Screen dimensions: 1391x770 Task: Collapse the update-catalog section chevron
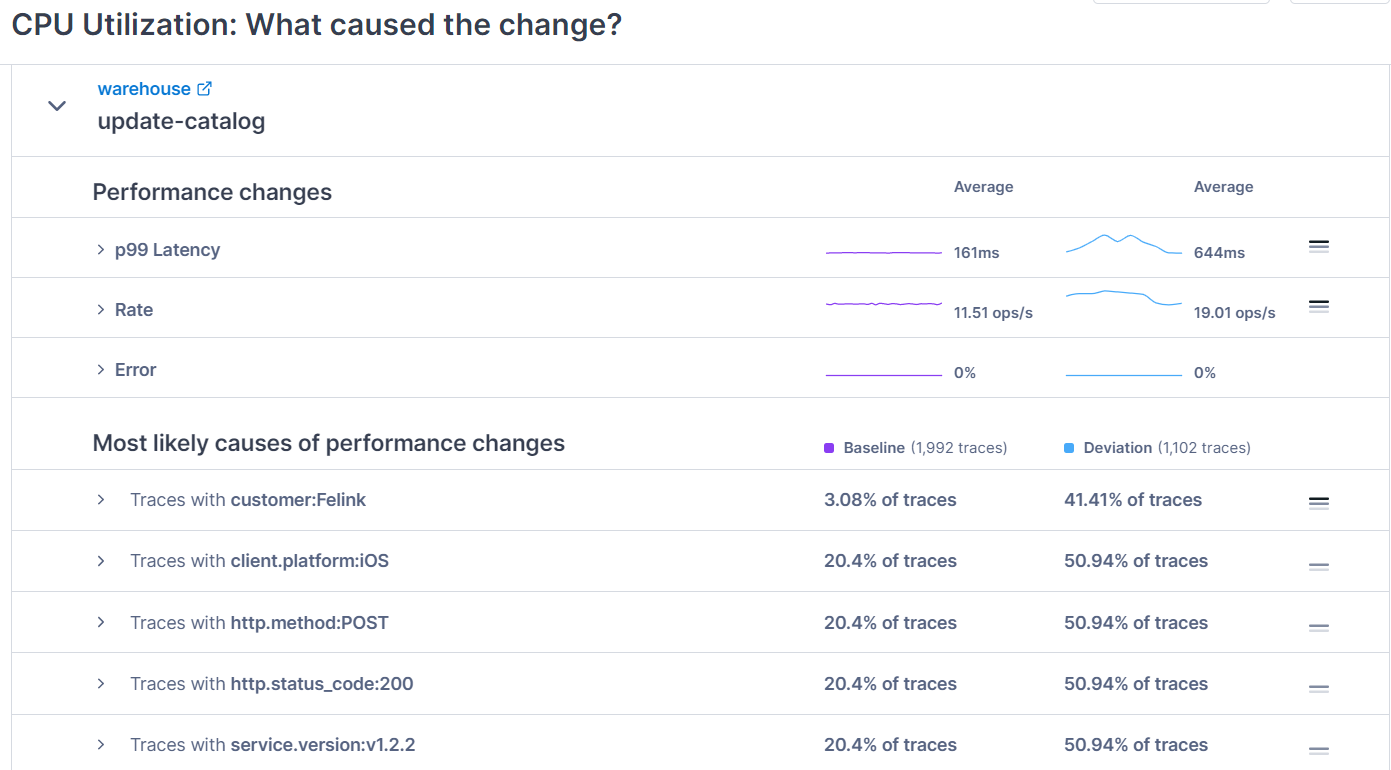click(57, 105)
